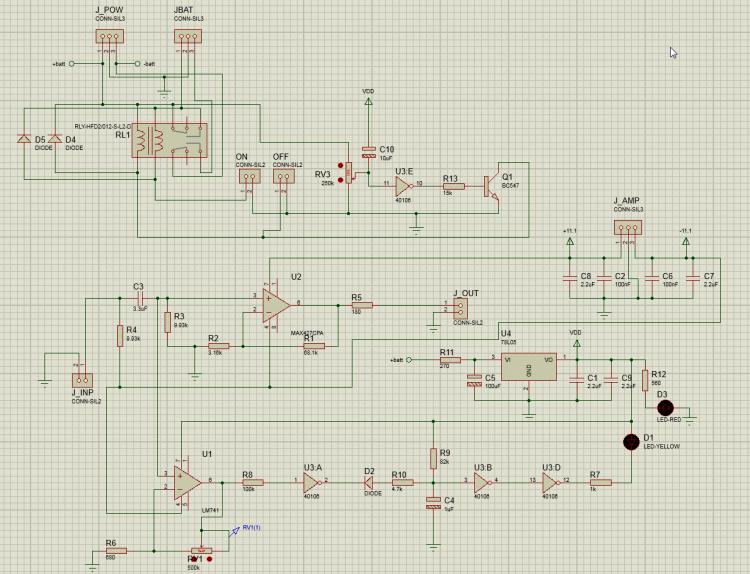Viewport: 750px width, 574px height.
Task: Select capacitor C6
Action: point(651,278)
